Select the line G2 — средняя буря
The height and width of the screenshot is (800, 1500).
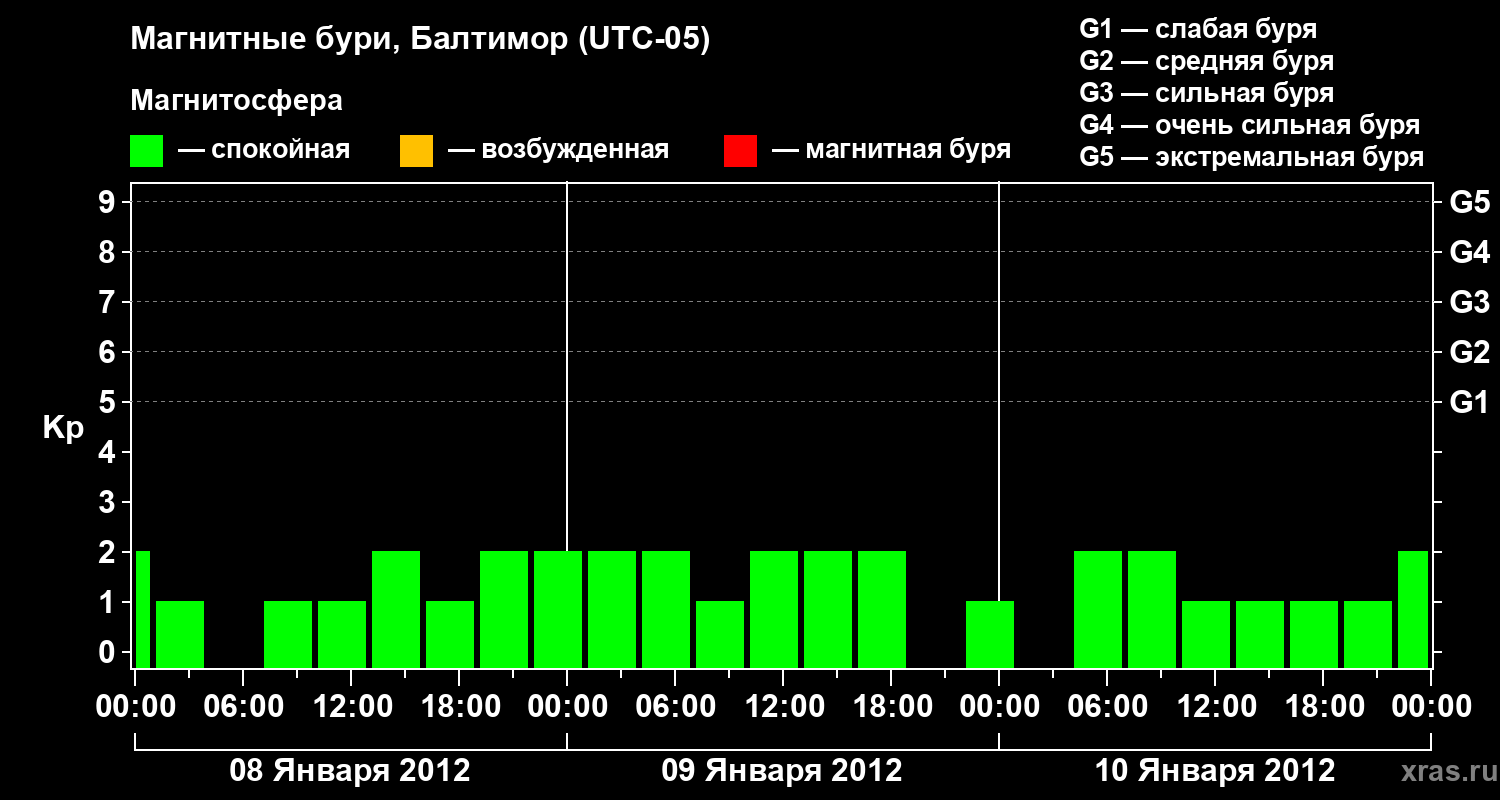click(1207, 60)
